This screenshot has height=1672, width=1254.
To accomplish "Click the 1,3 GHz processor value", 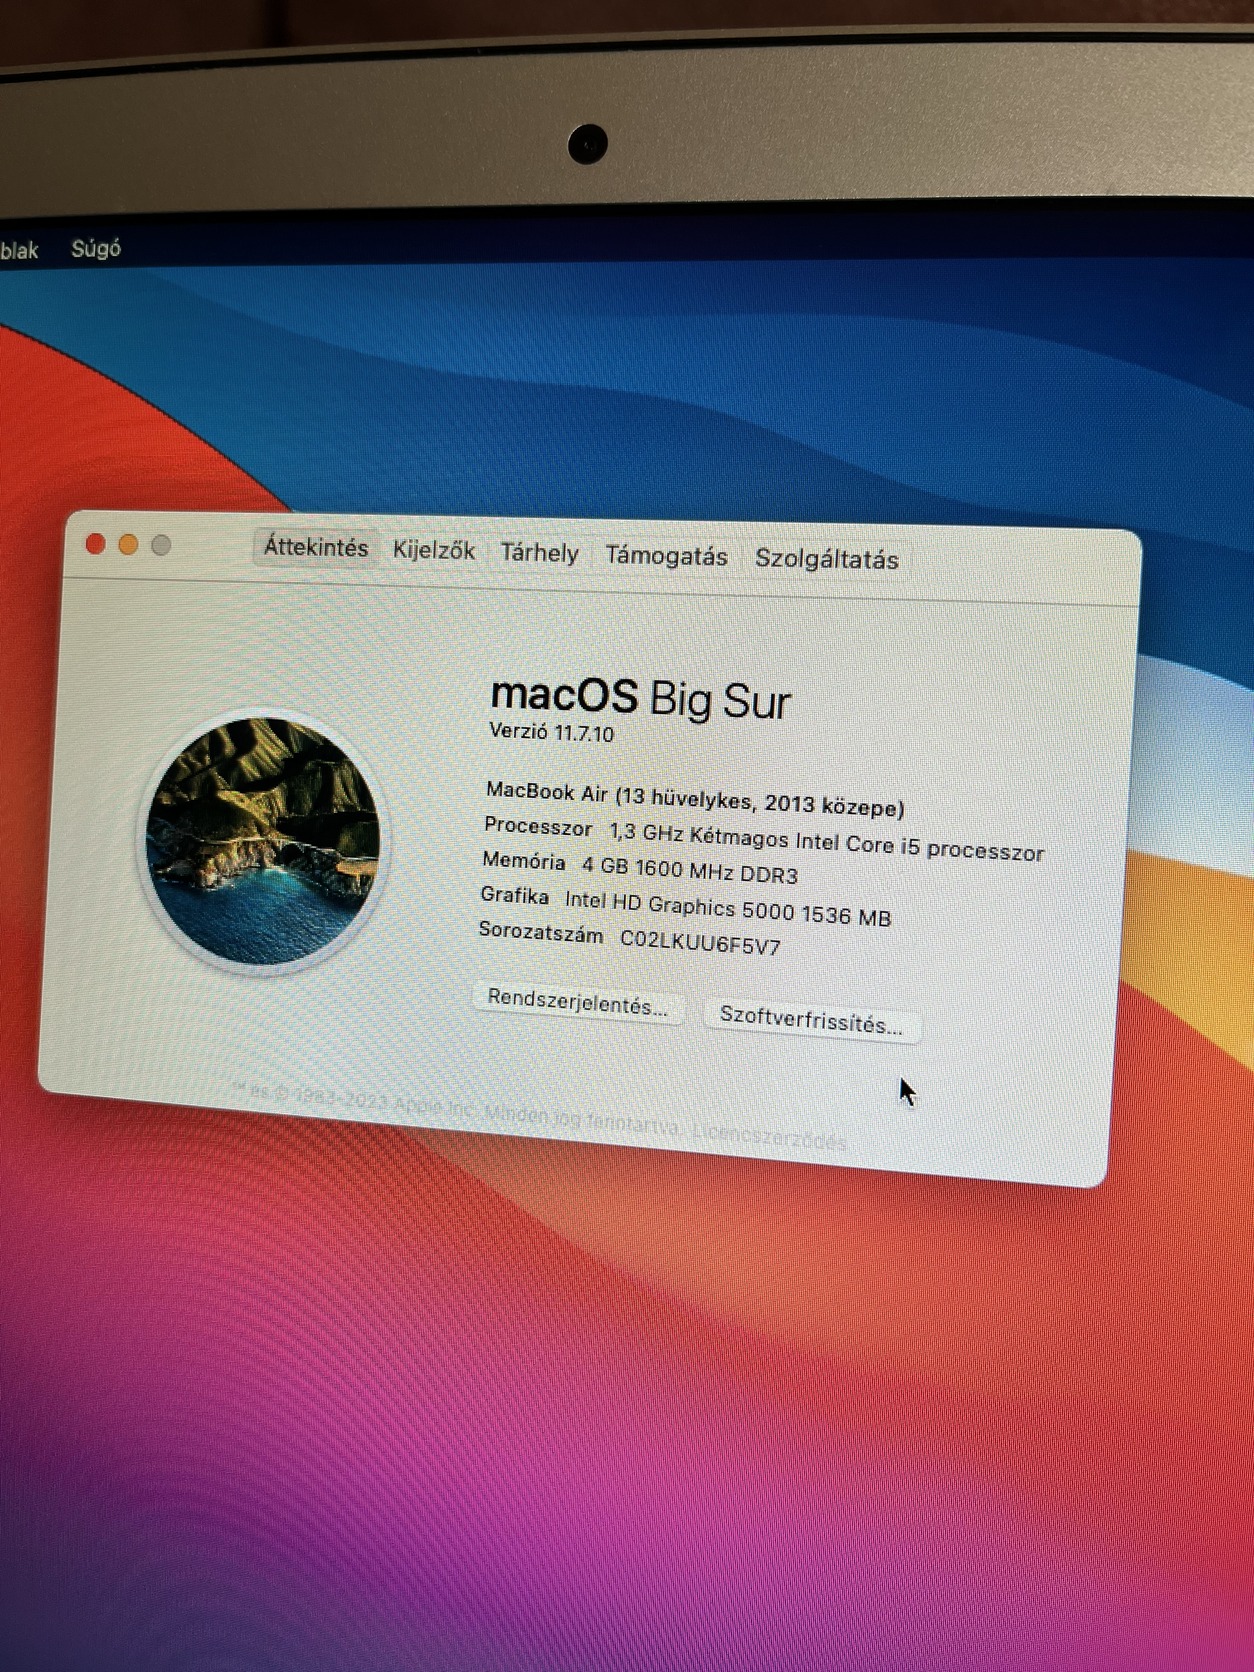I will (827, 841).
